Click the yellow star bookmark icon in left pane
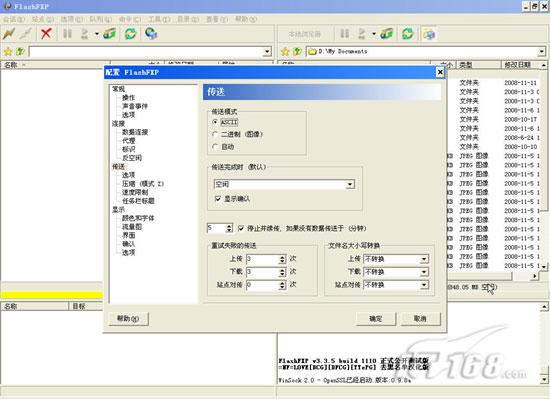This screenshot has width=550, height=399. point(8,52)
